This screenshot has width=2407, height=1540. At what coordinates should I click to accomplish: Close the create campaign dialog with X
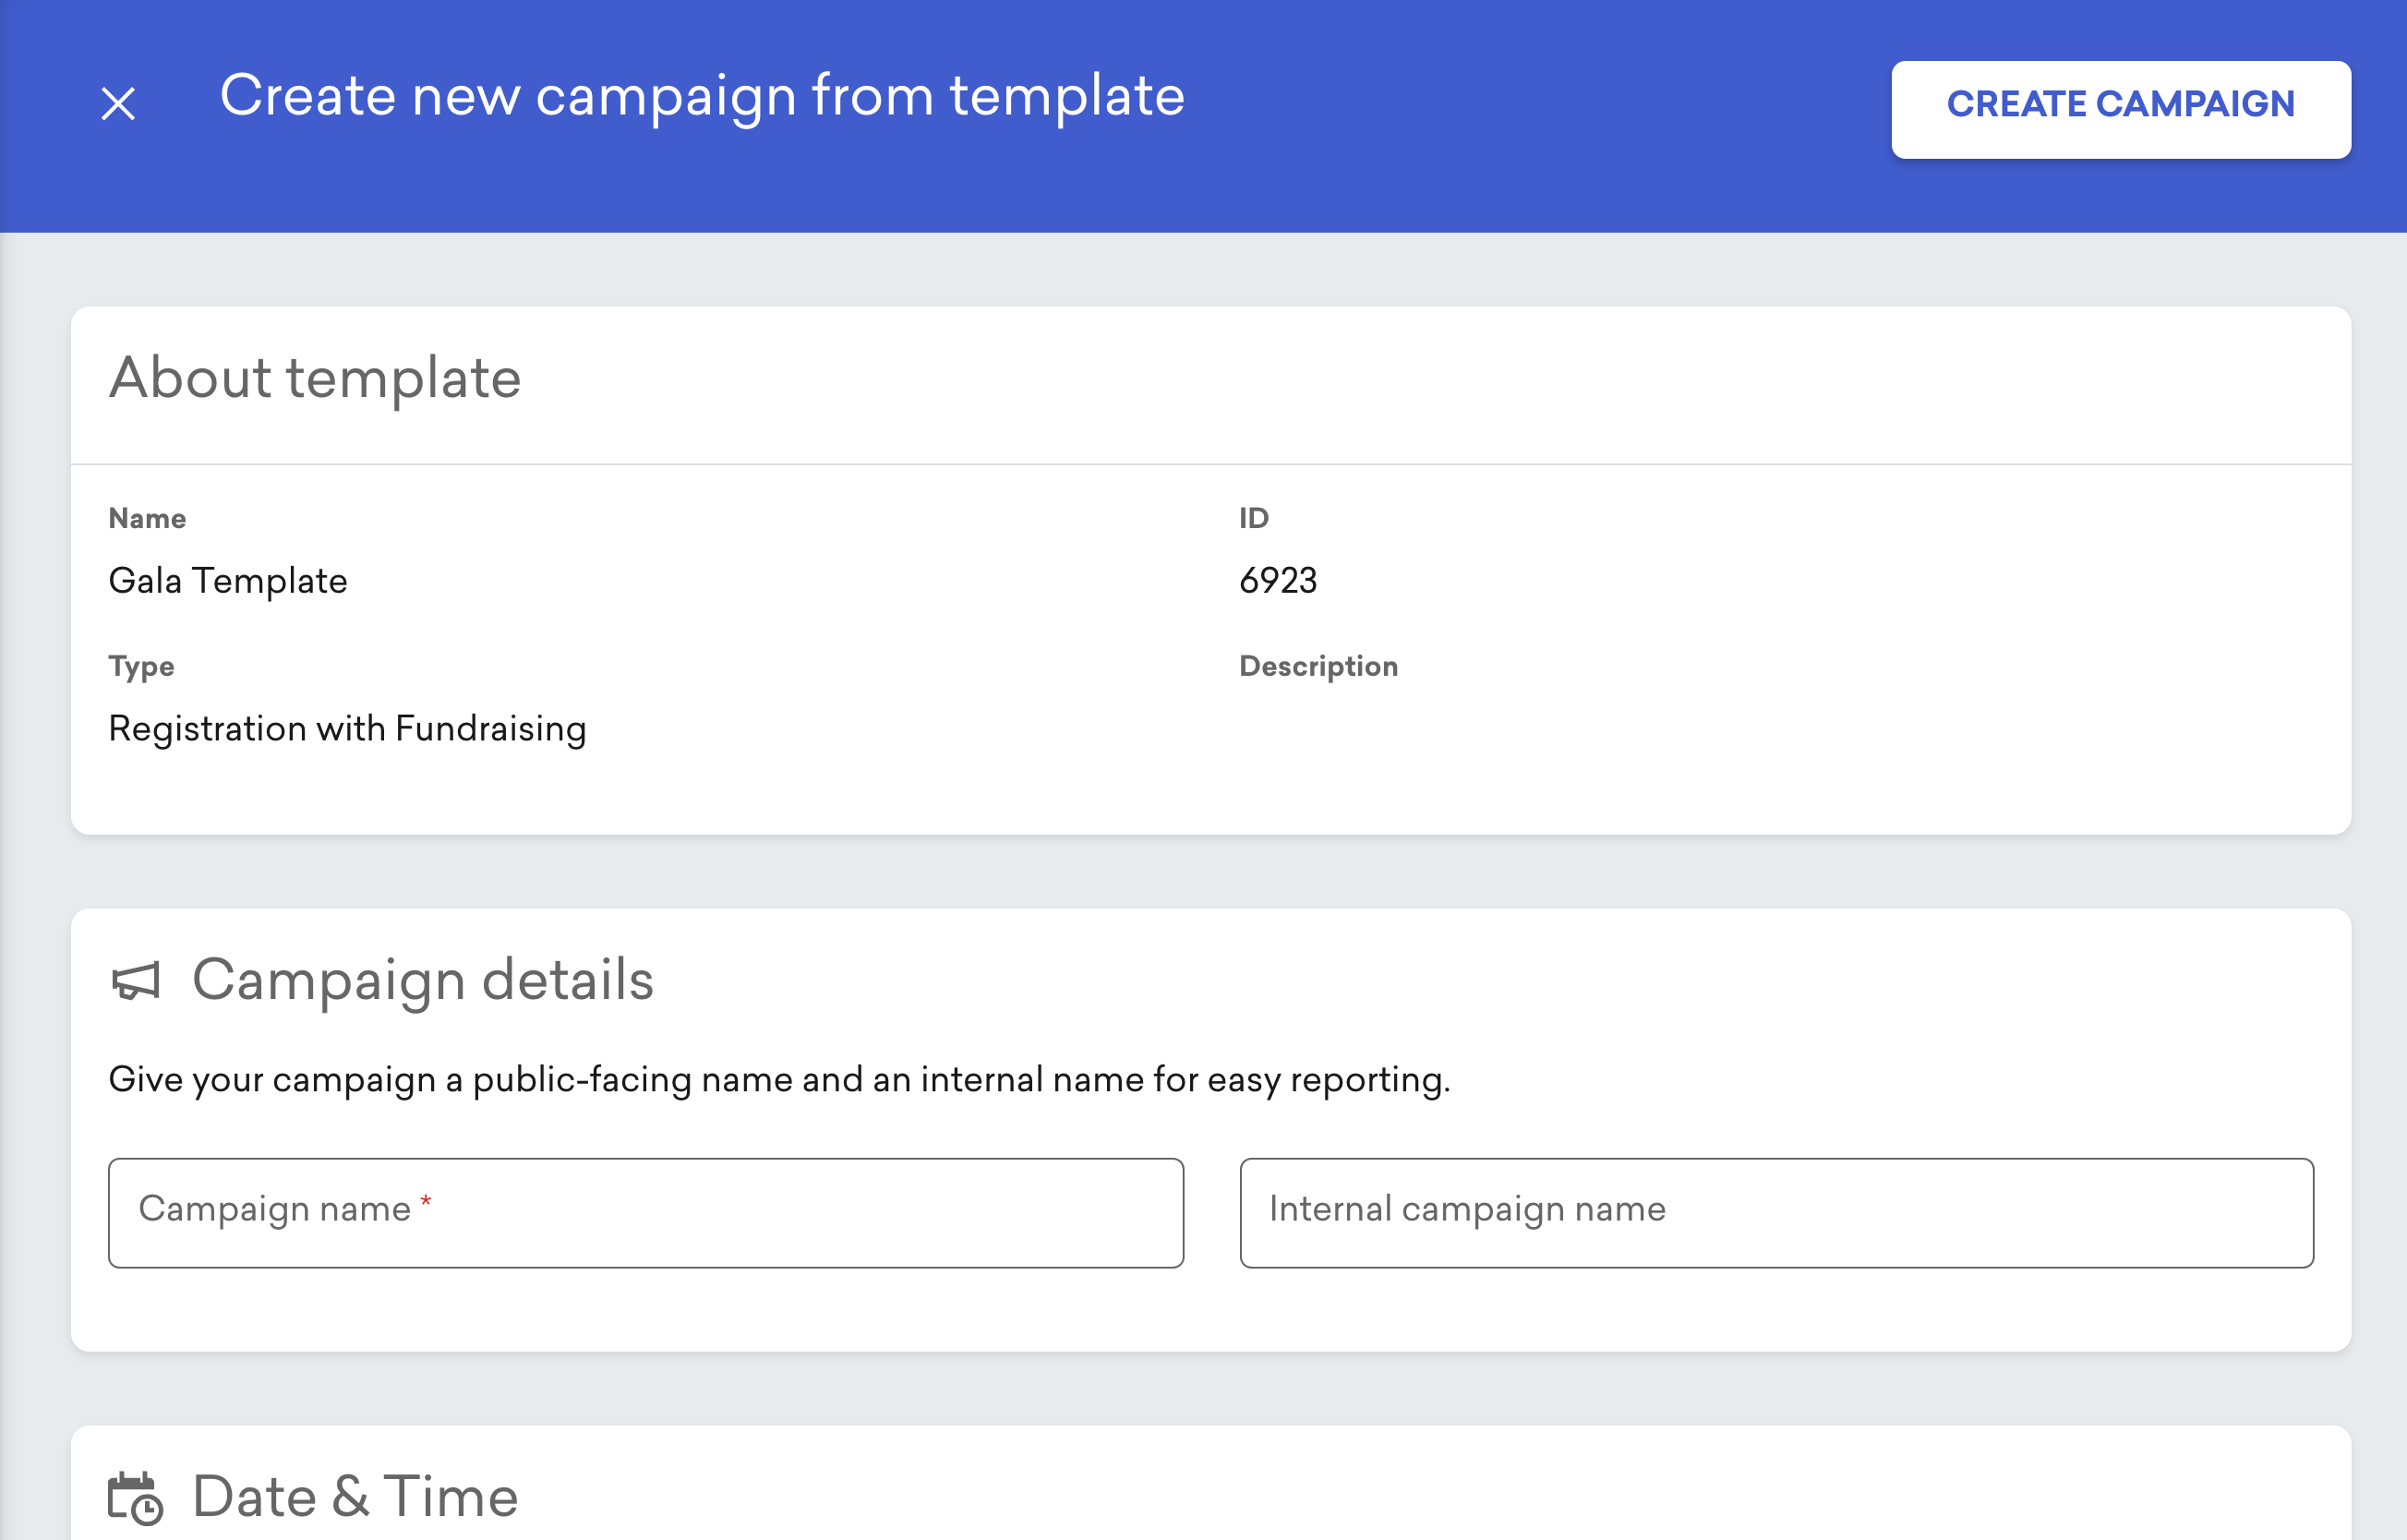118,103
